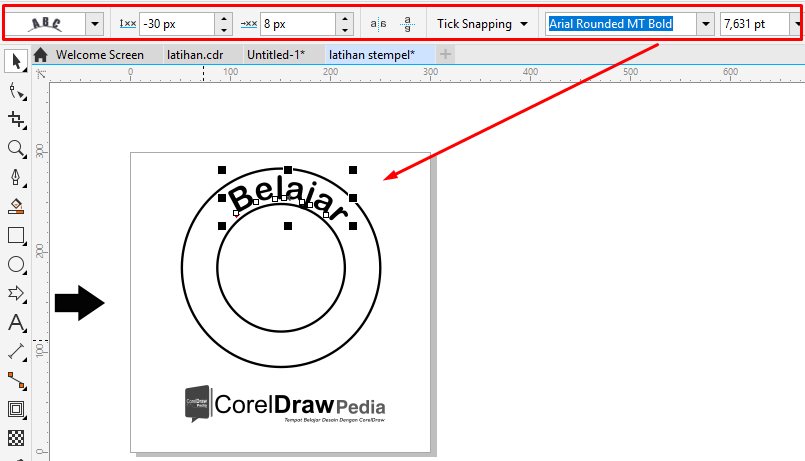Select the Pick tool arrow
The height and width of the screenshot is (461, 805).
click(x=16, y=61)
